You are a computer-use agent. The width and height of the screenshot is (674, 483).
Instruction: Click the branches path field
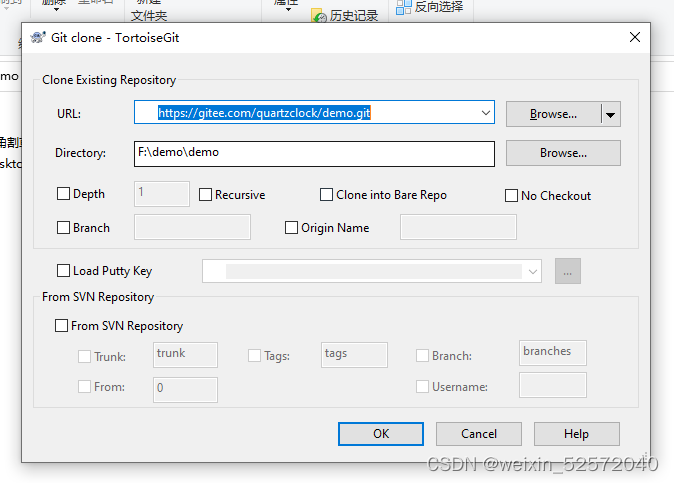click(x=553, y=353)
